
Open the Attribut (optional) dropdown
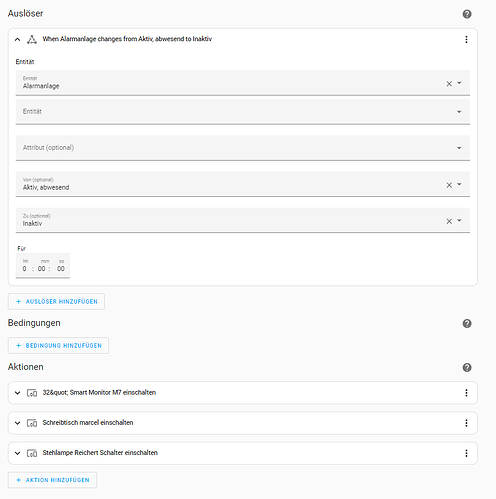[243, 148]
